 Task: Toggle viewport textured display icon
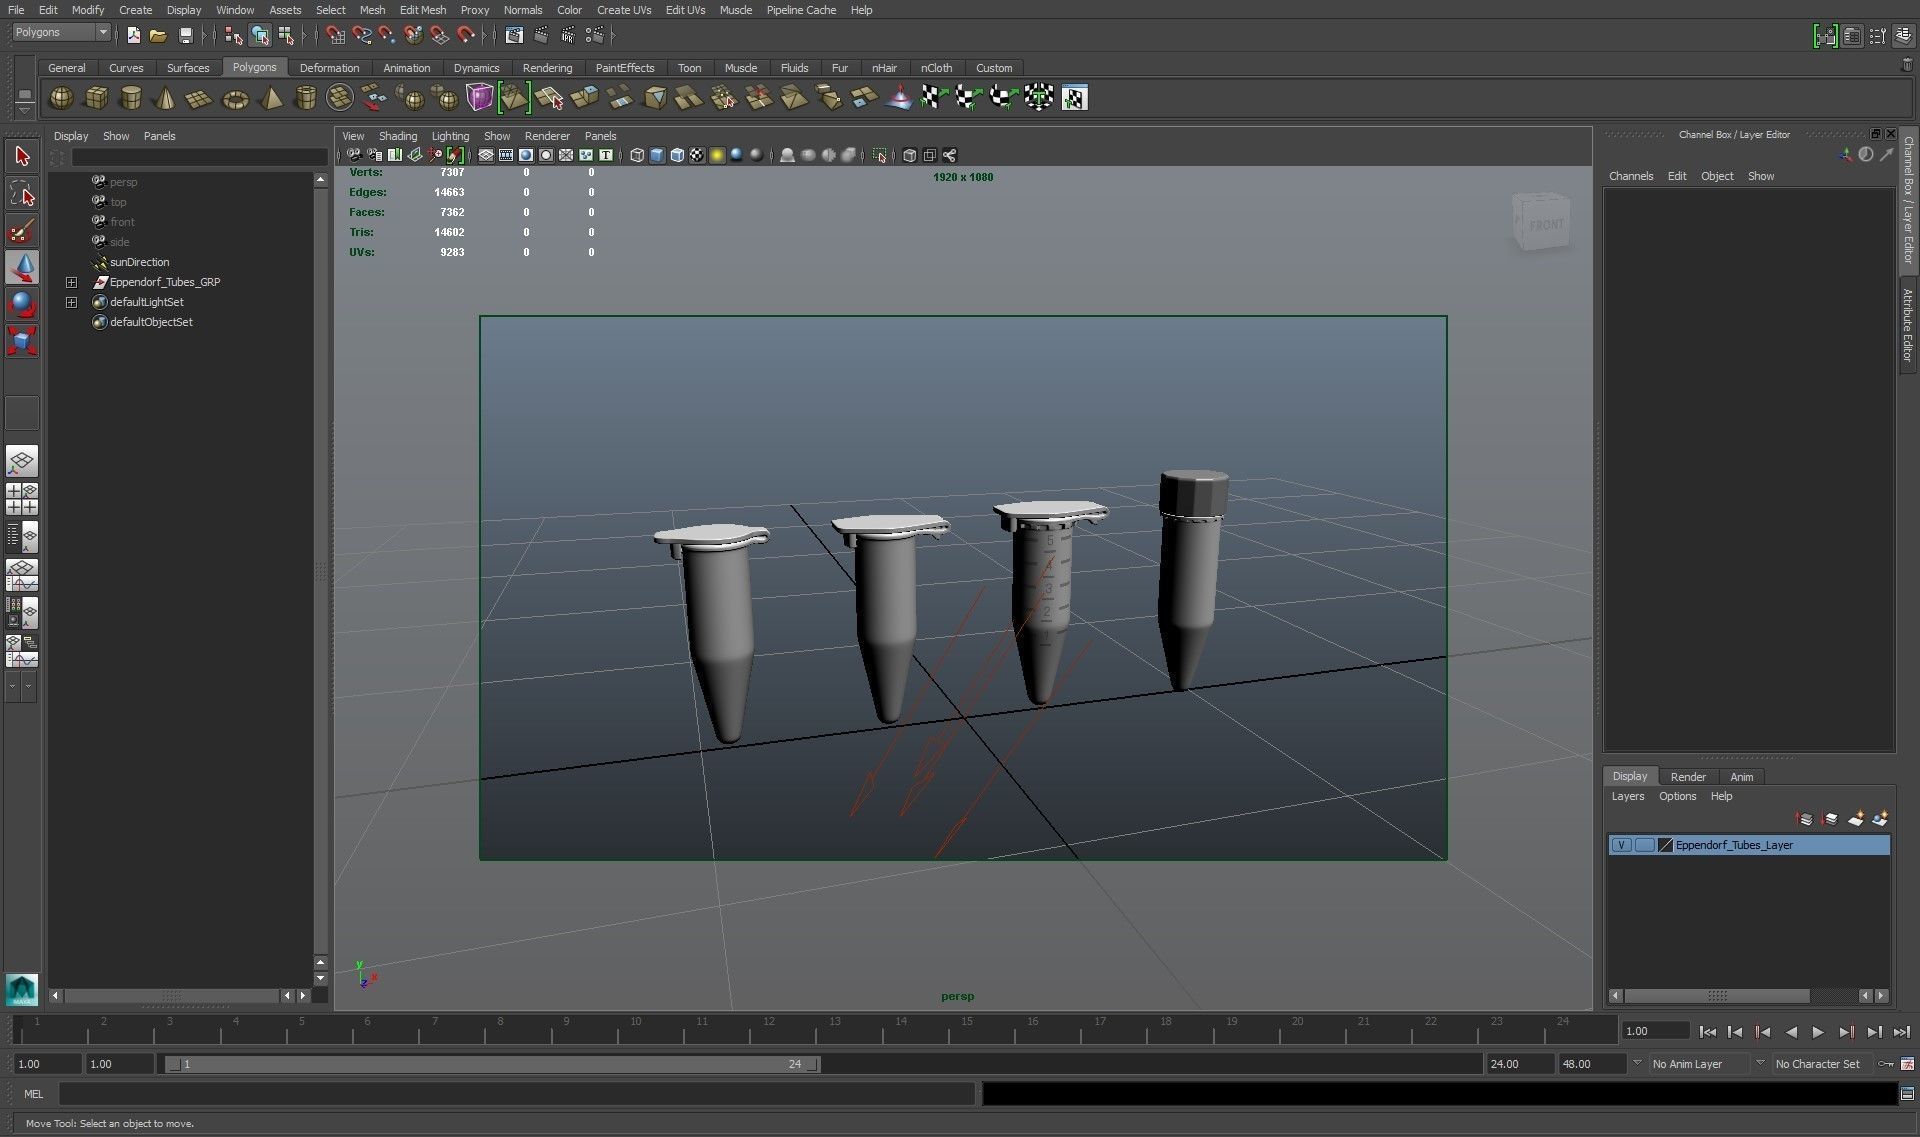(697, 155)
